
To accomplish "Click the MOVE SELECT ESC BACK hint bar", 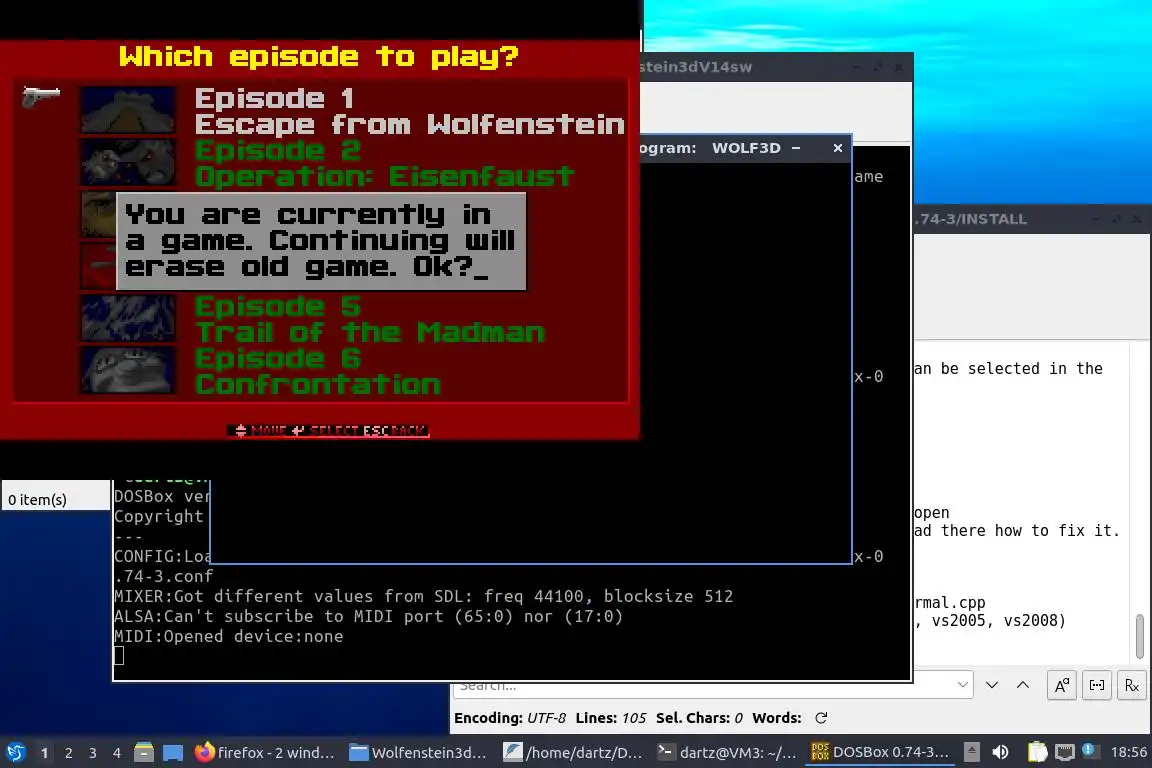I will coord(328,430).
